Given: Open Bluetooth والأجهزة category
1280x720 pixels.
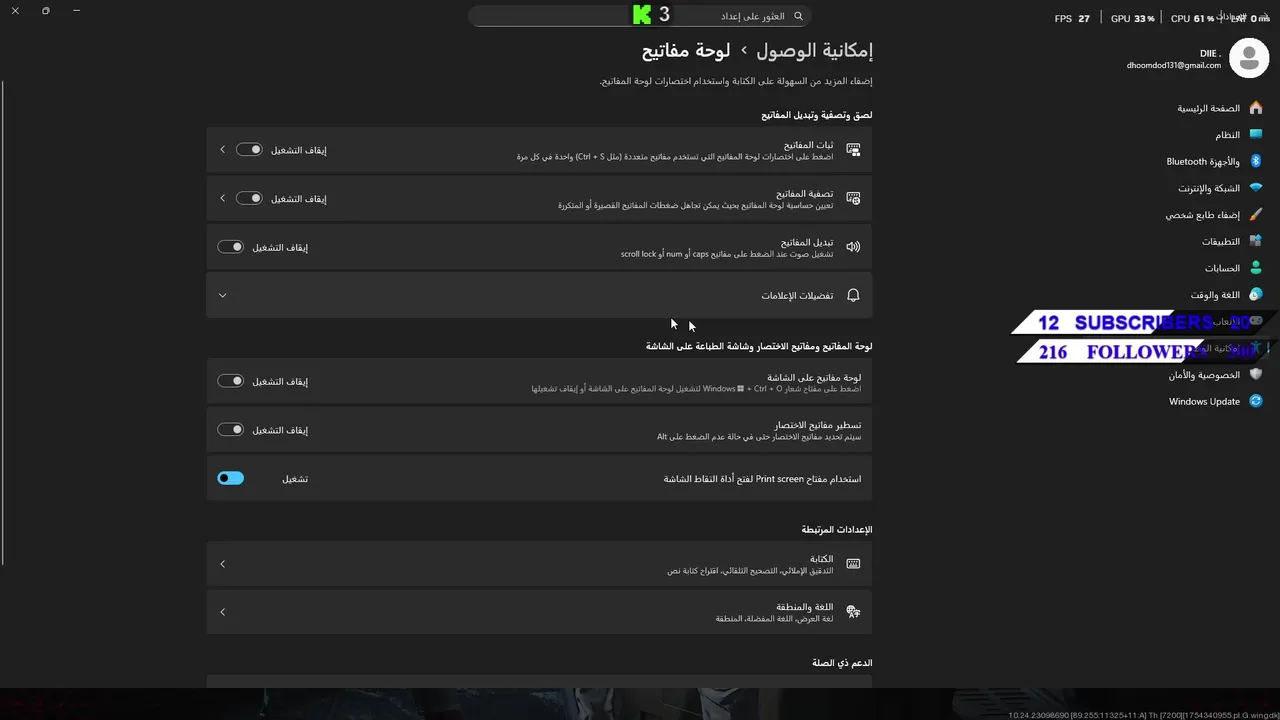Looking at the screenshot, I should pos(1203,161).
